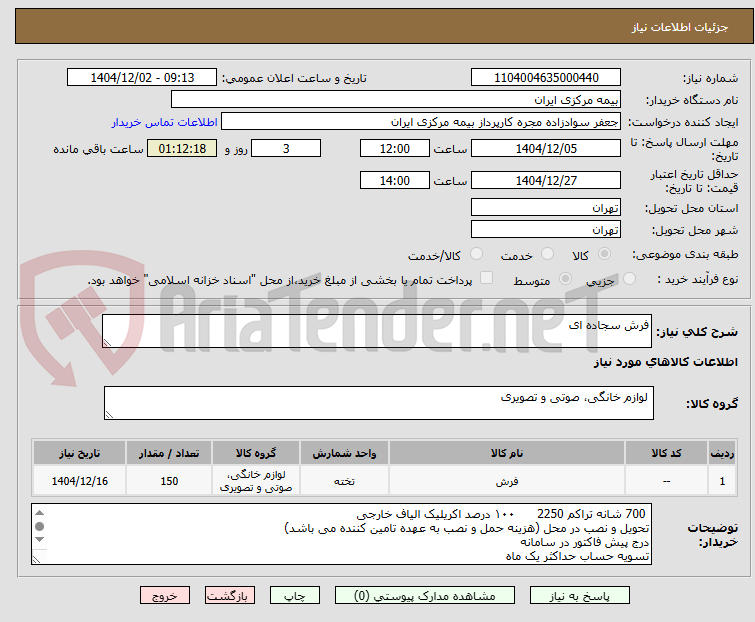Viewport: 755px width, 622px height.
Task: Select the جزیی purchase type radio
Action: pyautogui.click(x=629, y=279)
